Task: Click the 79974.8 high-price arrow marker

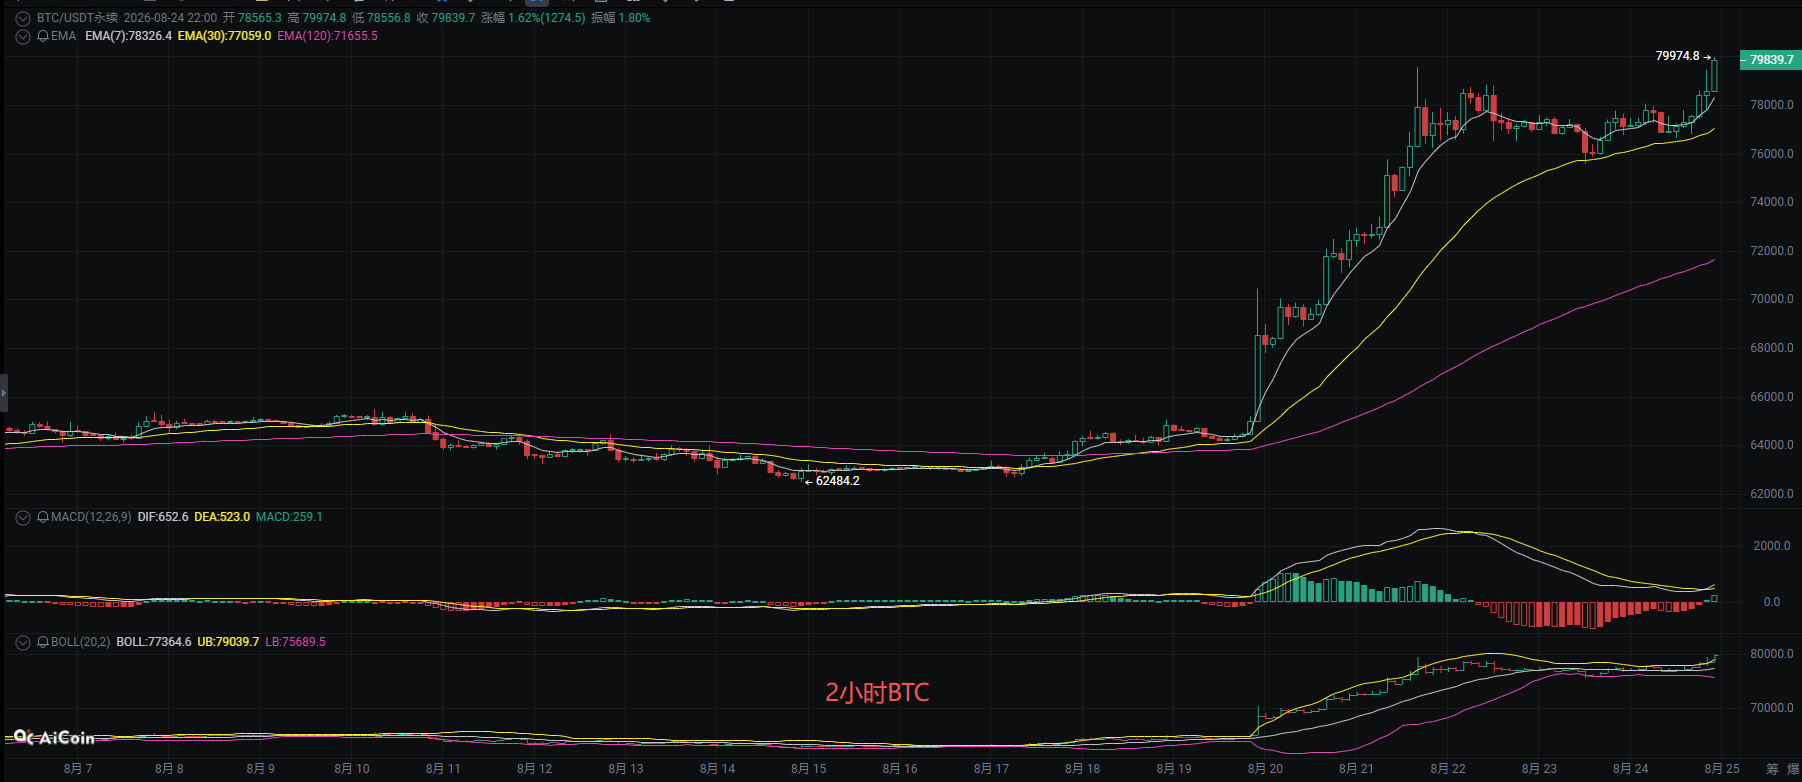Action: pos(1683,56)
